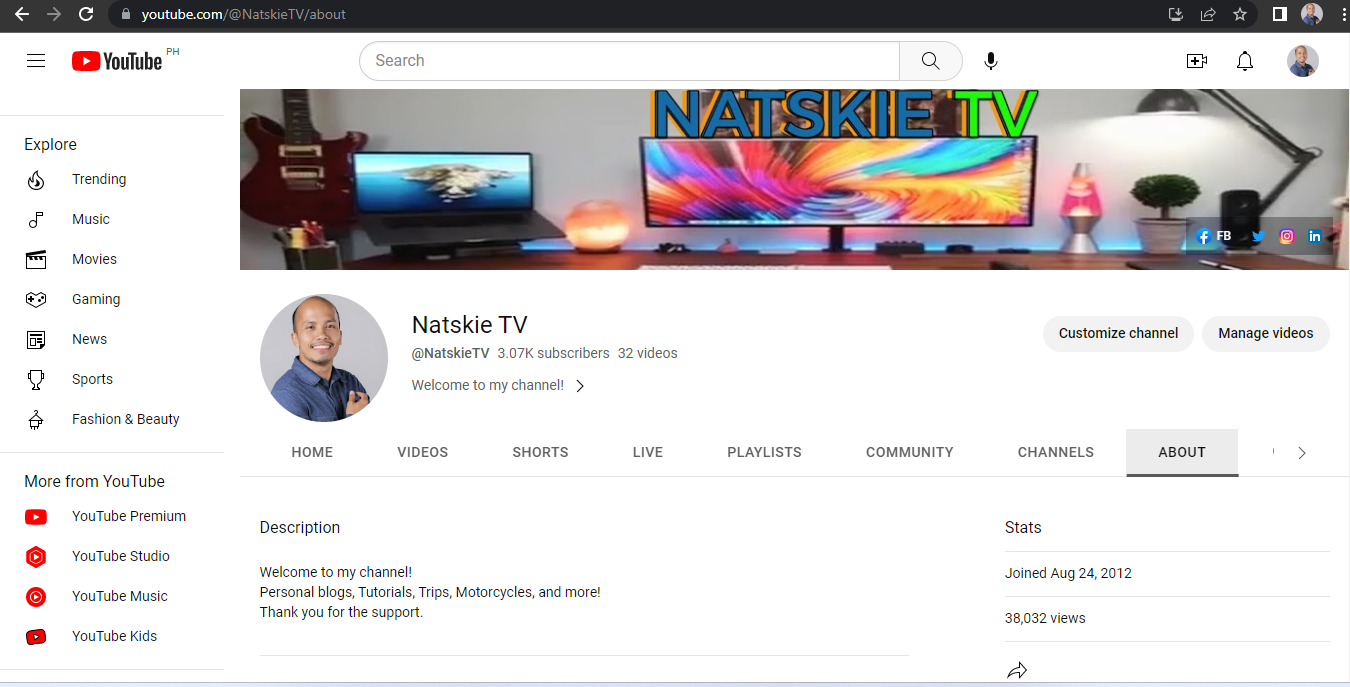The image size is (1350, 687).
Task: Open the Facebook FB banner link
Action: [x=1213, y=237]
